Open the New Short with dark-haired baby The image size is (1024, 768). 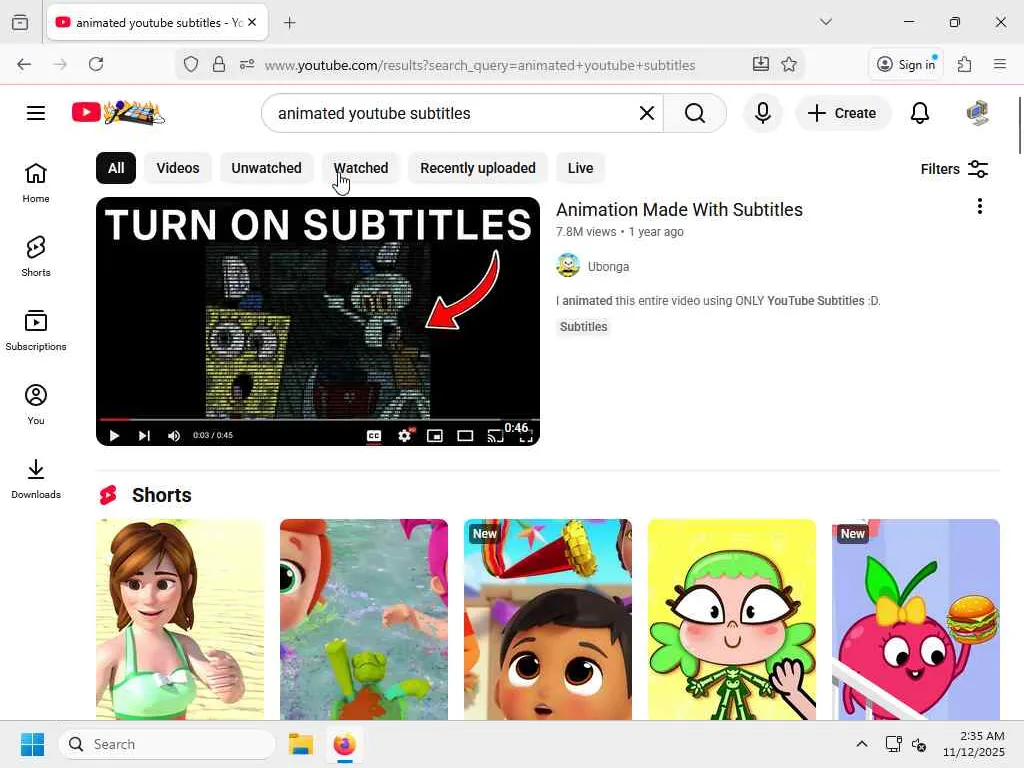coord(548,620)
